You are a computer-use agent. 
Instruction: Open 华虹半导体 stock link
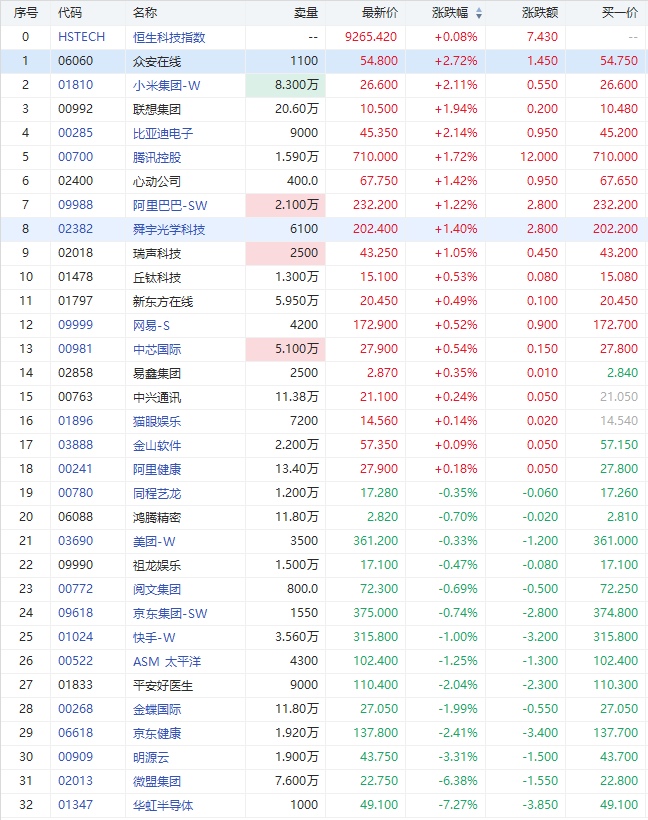click(163, 806)
